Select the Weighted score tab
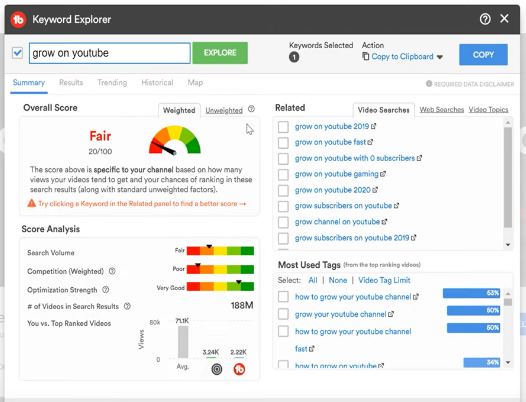Image resolution: width=526 pixels, height=402 pixels. click(179, 110)
